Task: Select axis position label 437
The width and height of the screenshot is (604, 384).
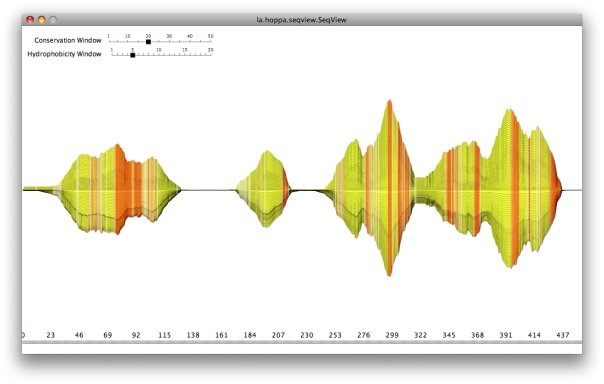Action: pos(563,335)
